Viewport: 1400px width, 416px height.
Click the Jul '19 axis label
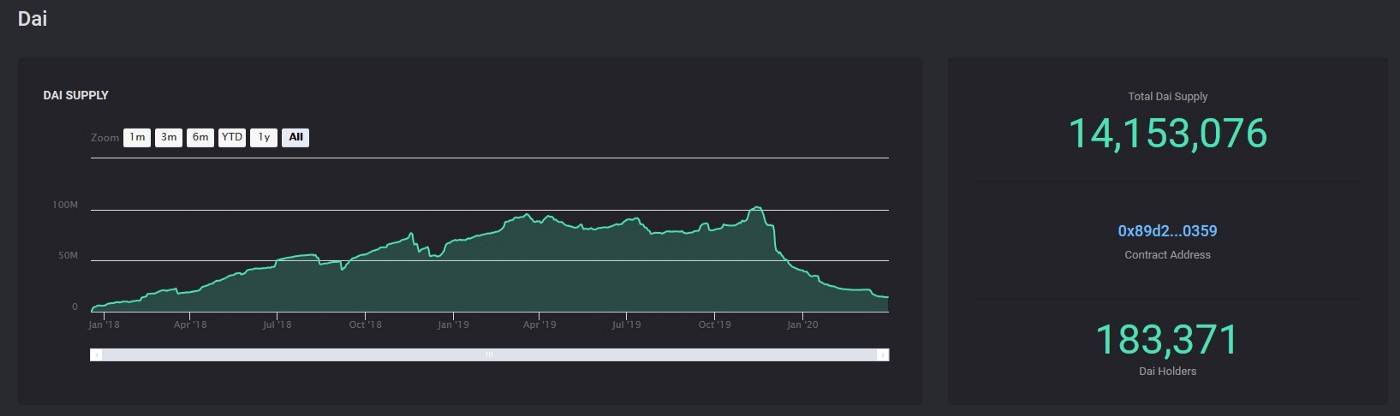(626, 324)
